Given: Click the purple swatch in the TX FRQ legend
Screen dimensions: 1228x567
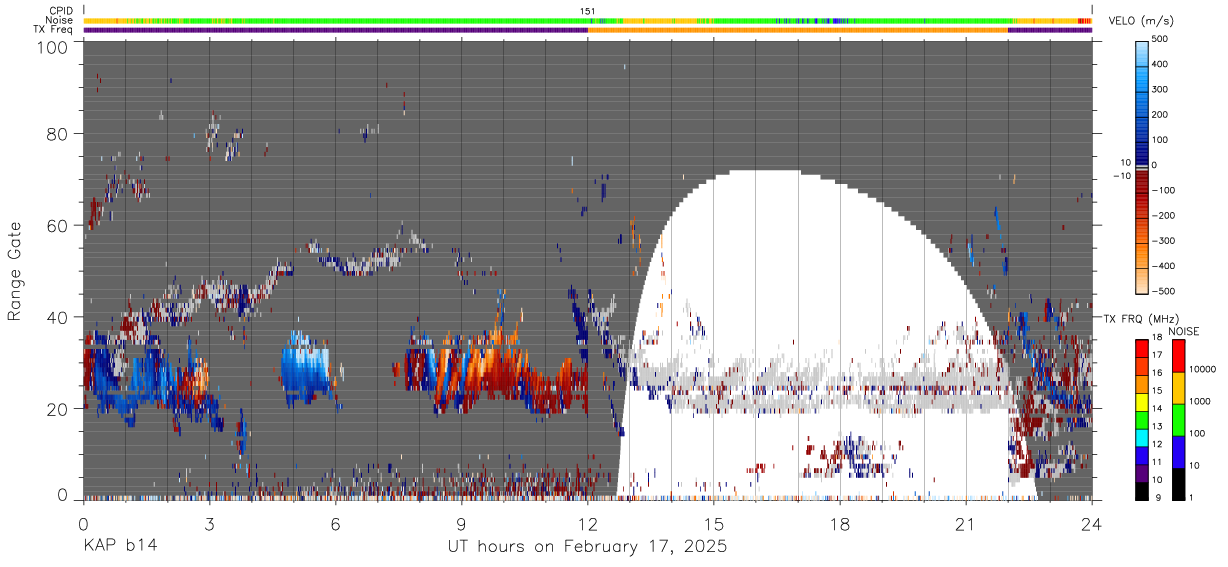Looking at the screenshot, I should click(x=1142, y=473).
